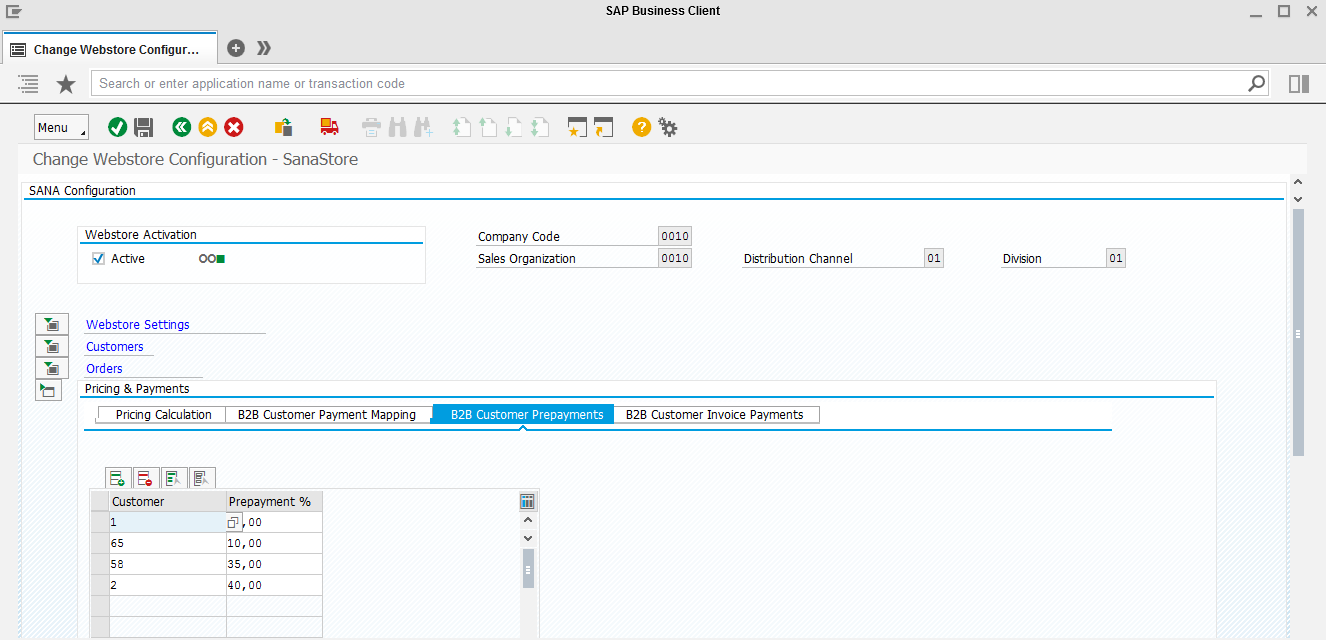Collapse the Pricing & Payments section

48,390
